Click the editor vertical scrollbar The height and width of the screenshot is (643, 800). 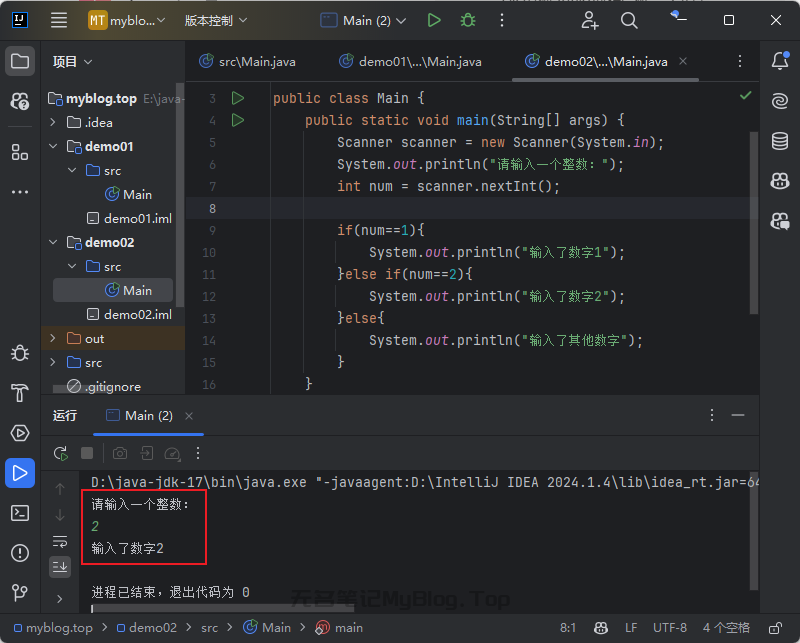754,222
